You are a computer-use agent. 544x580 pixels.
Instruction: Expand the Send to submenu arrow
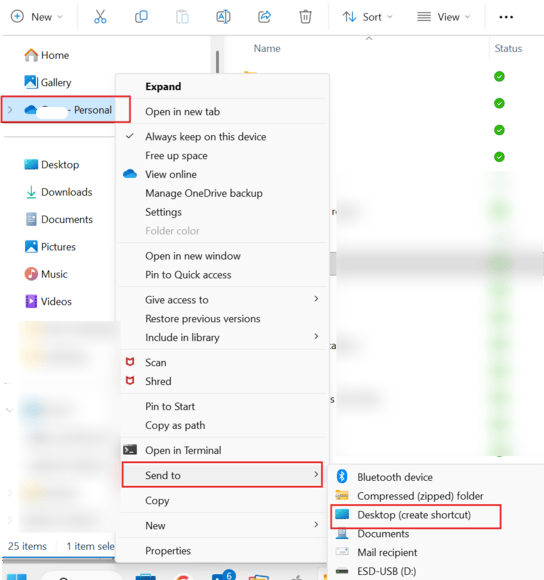click(x=316, y=474)
